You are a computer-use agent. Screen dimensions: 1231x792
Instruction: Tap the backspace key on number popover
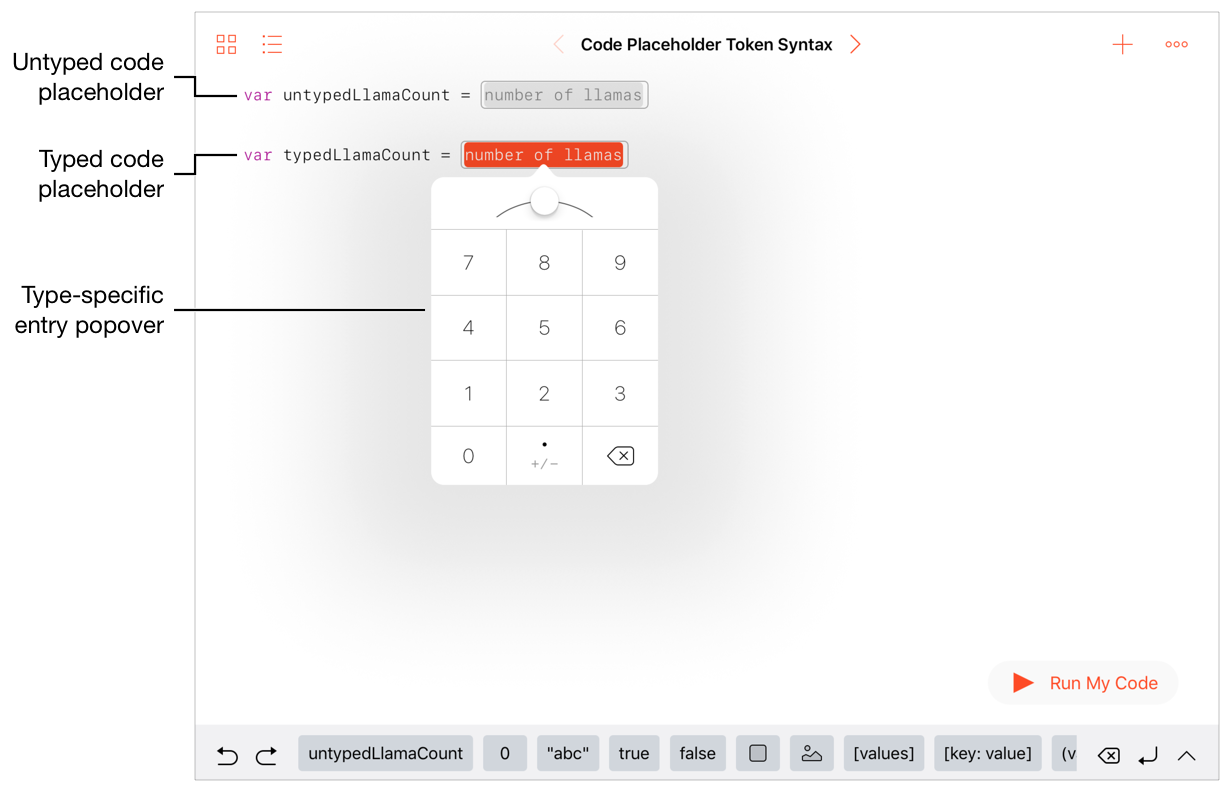pyautogui.click(x=620, y=456)
